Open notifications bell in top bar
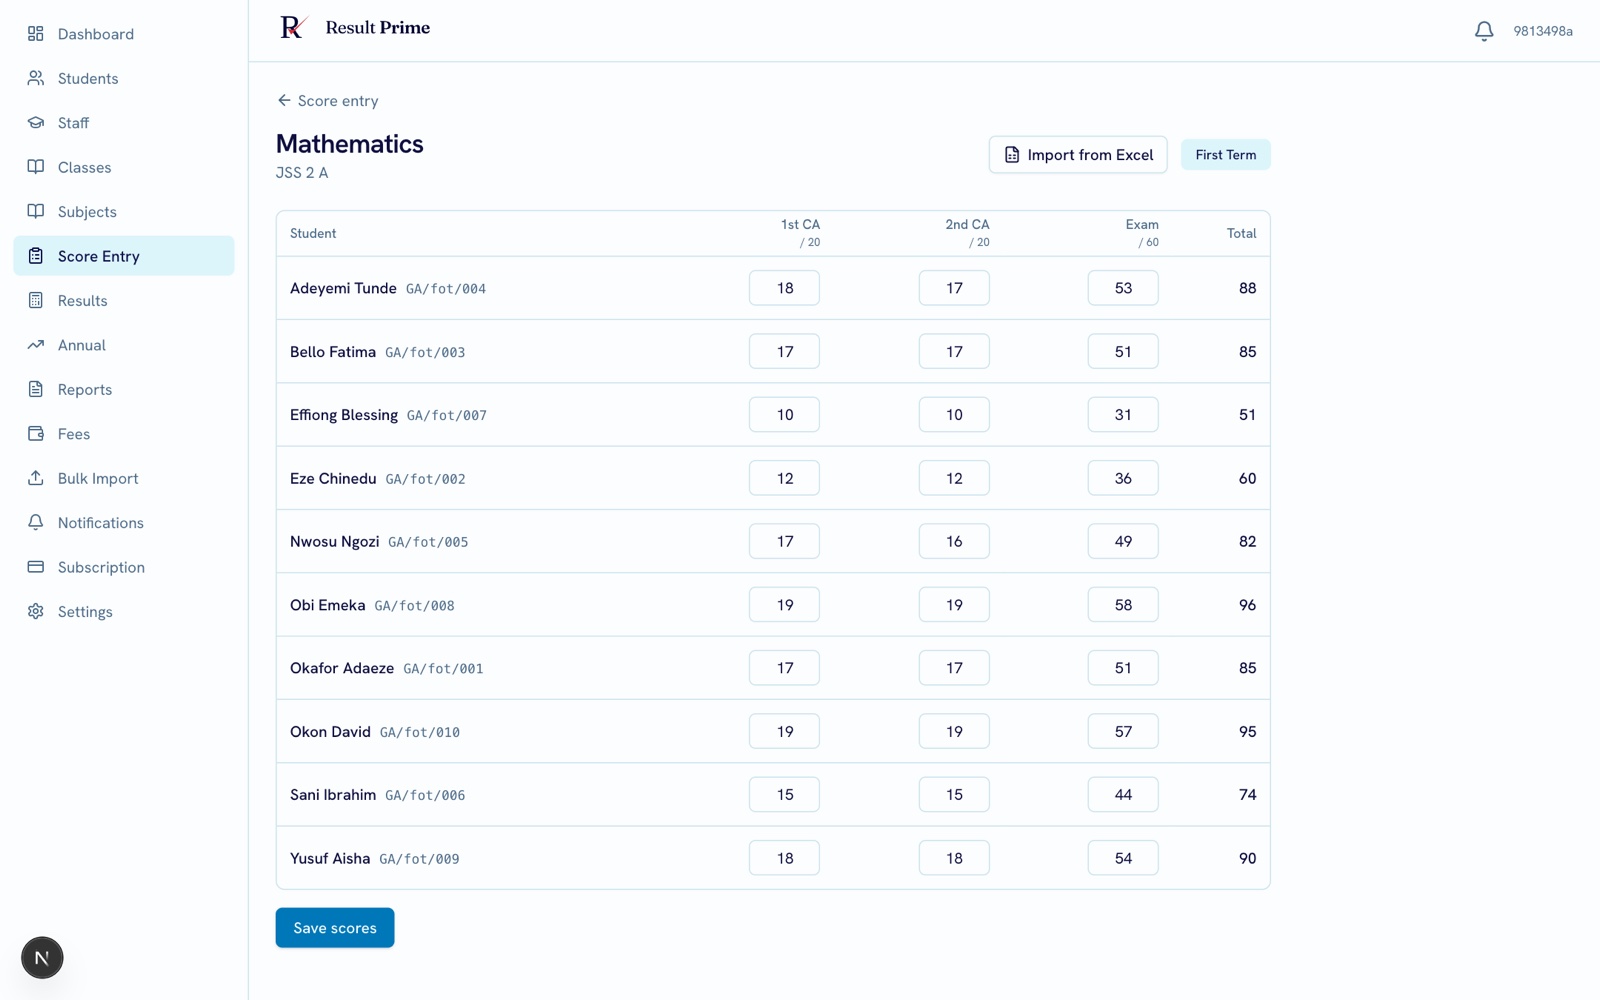Viewport: 1600px width, 1000px height. click(1484, 31)
